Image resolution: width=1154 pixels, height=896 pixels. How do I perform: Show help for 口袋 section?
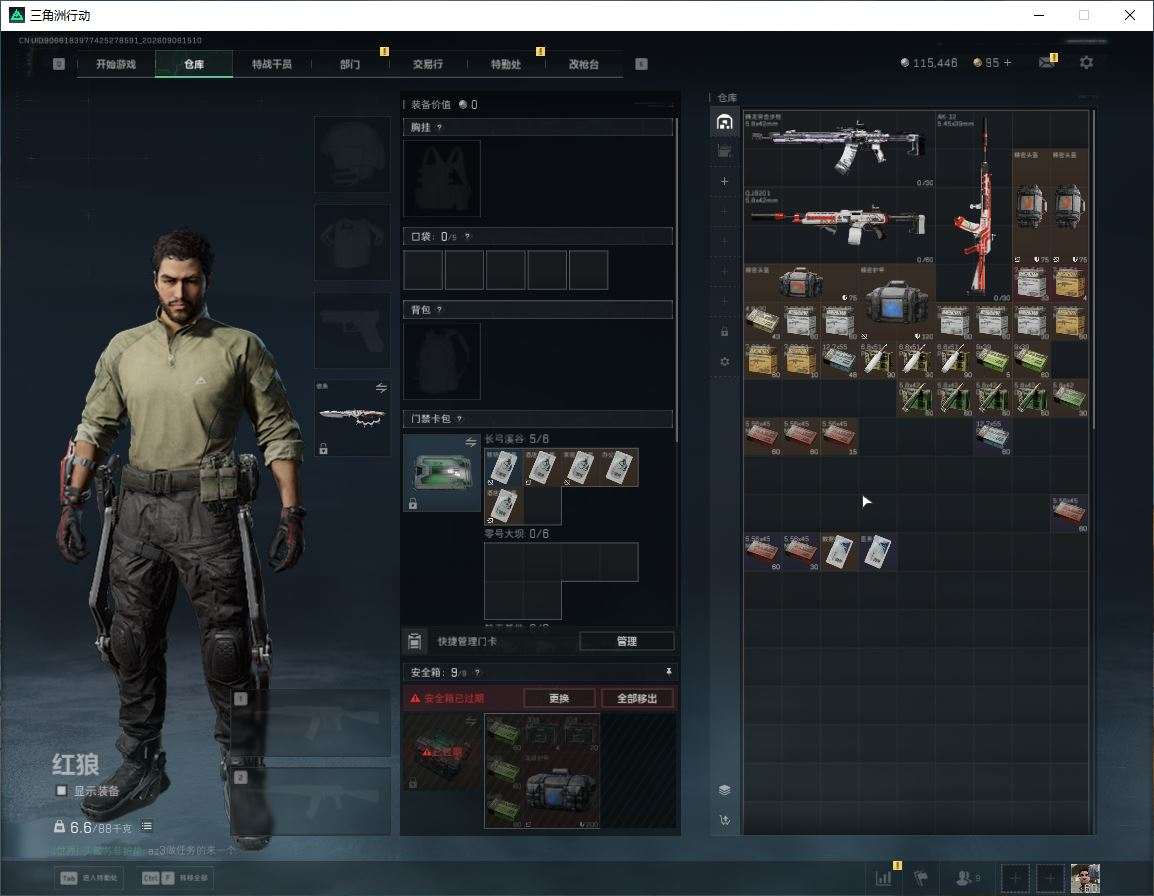point(467,236)
